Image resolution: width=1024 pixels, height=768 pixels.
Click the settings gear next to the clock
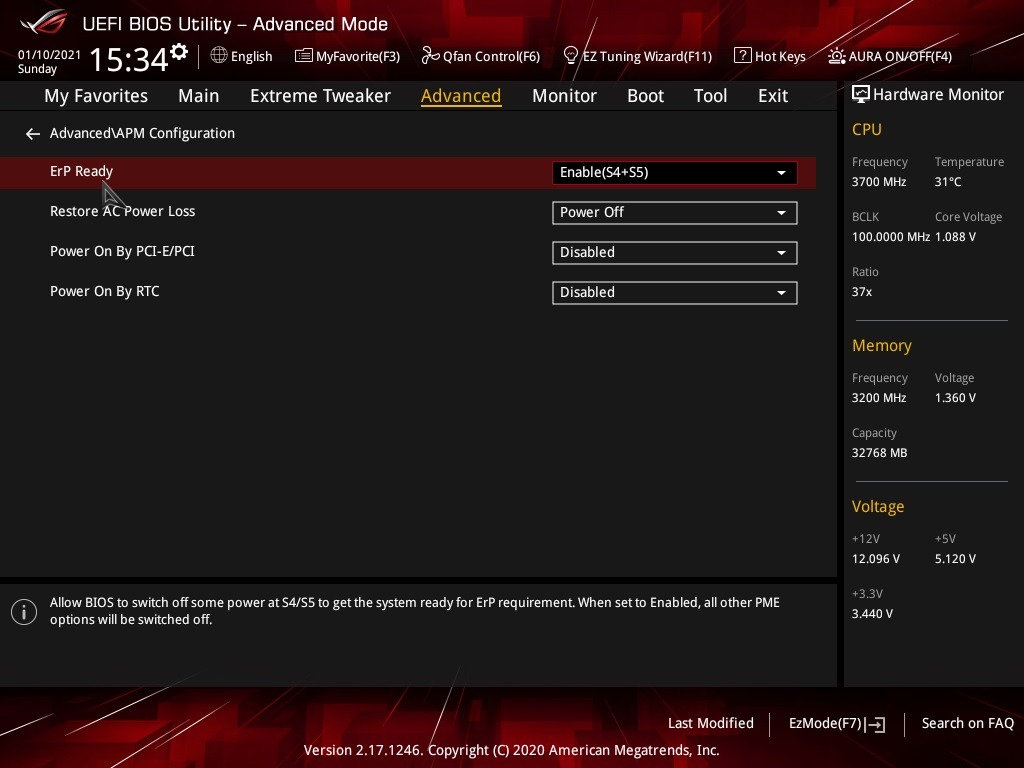pyautogui.click(x=179, y=52)
